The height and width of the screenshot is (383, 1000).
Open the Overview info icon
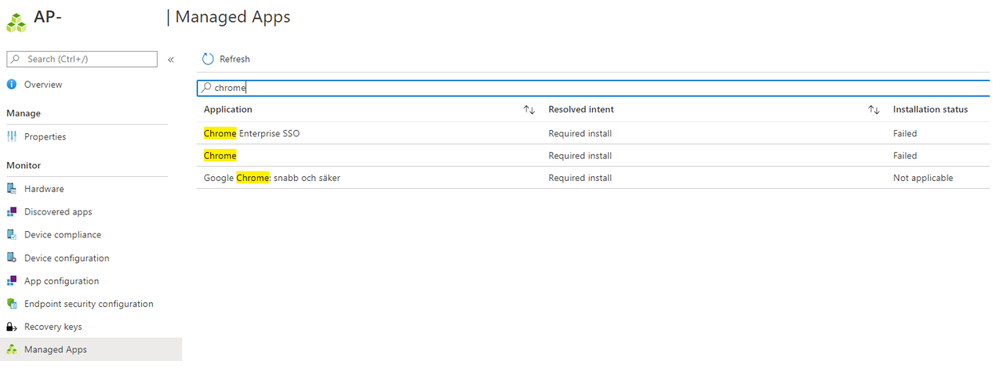(11, 85)
